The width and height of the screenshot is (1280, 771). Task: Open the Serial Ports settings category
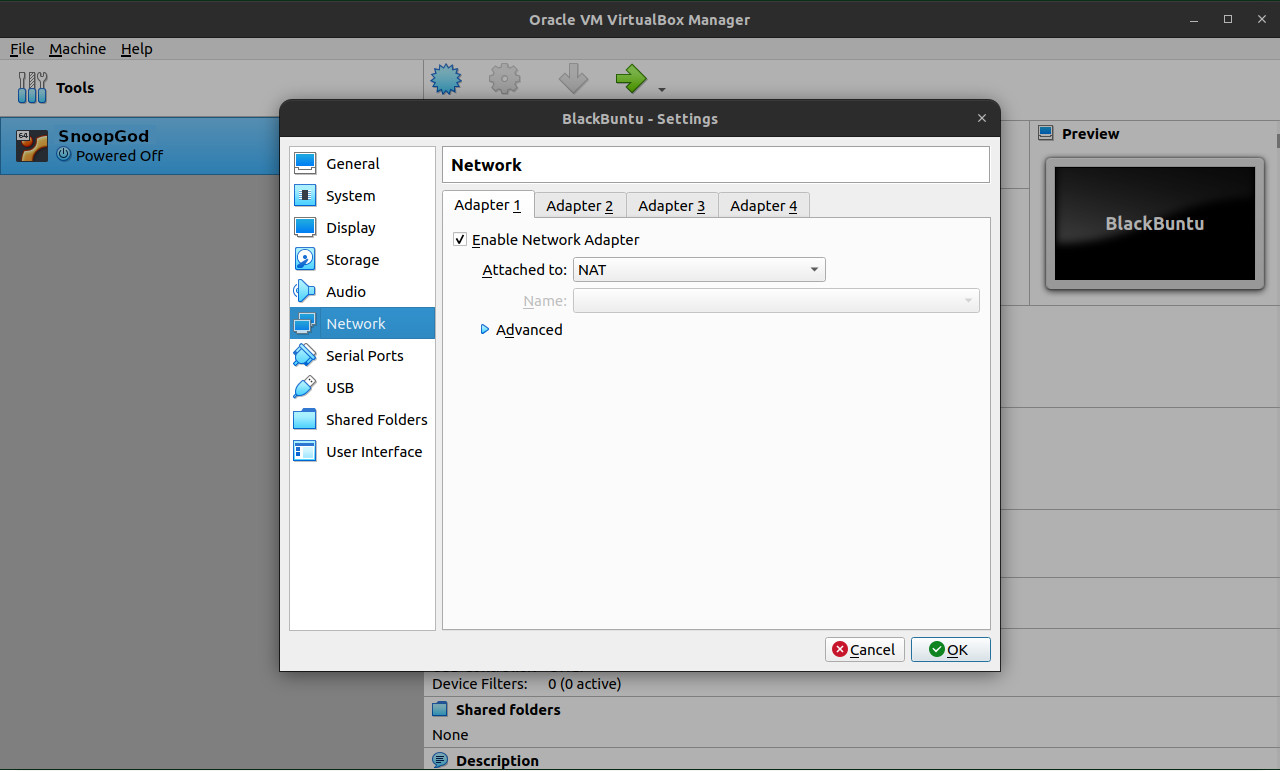[x=362, y=356]
